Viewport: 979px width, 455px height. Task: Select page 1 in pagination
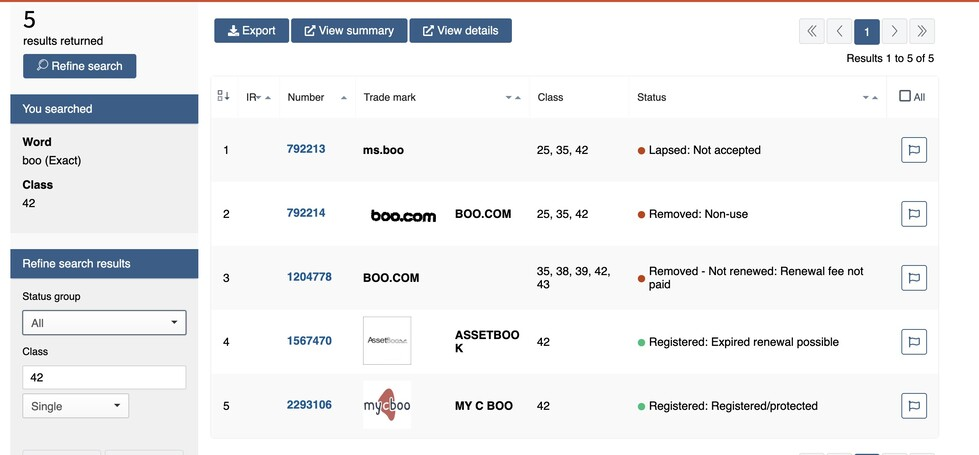(867, 32)
